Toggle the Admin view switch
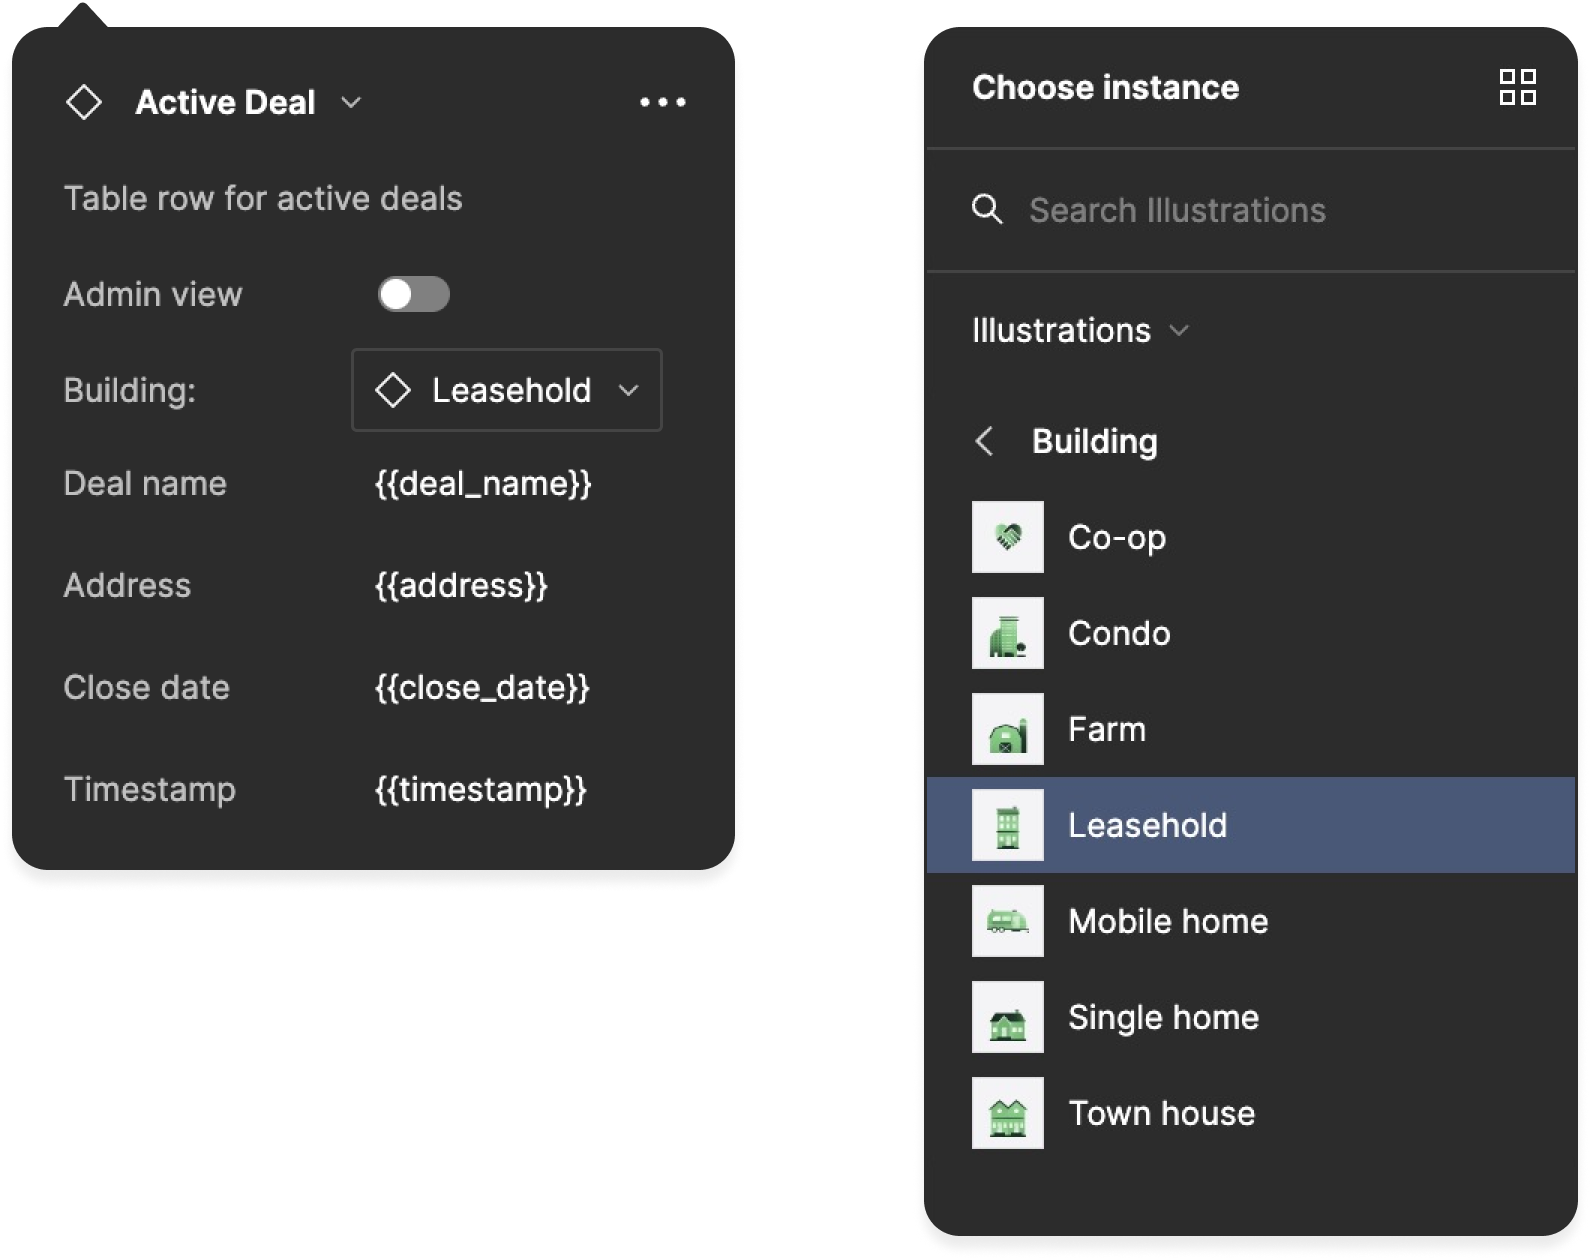 (414, 294)
